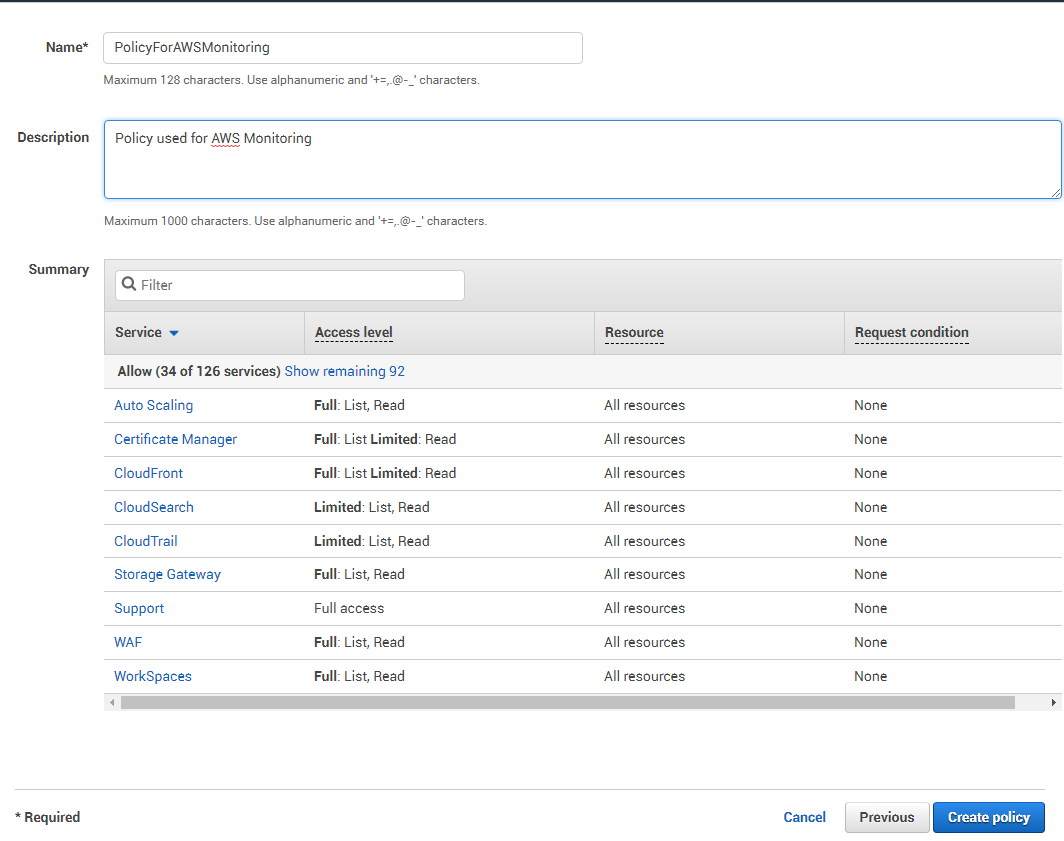Open the CloudSearch service link
This screenshot has width=1064, height=841.
pyautogui.click(x=154, y=507)
